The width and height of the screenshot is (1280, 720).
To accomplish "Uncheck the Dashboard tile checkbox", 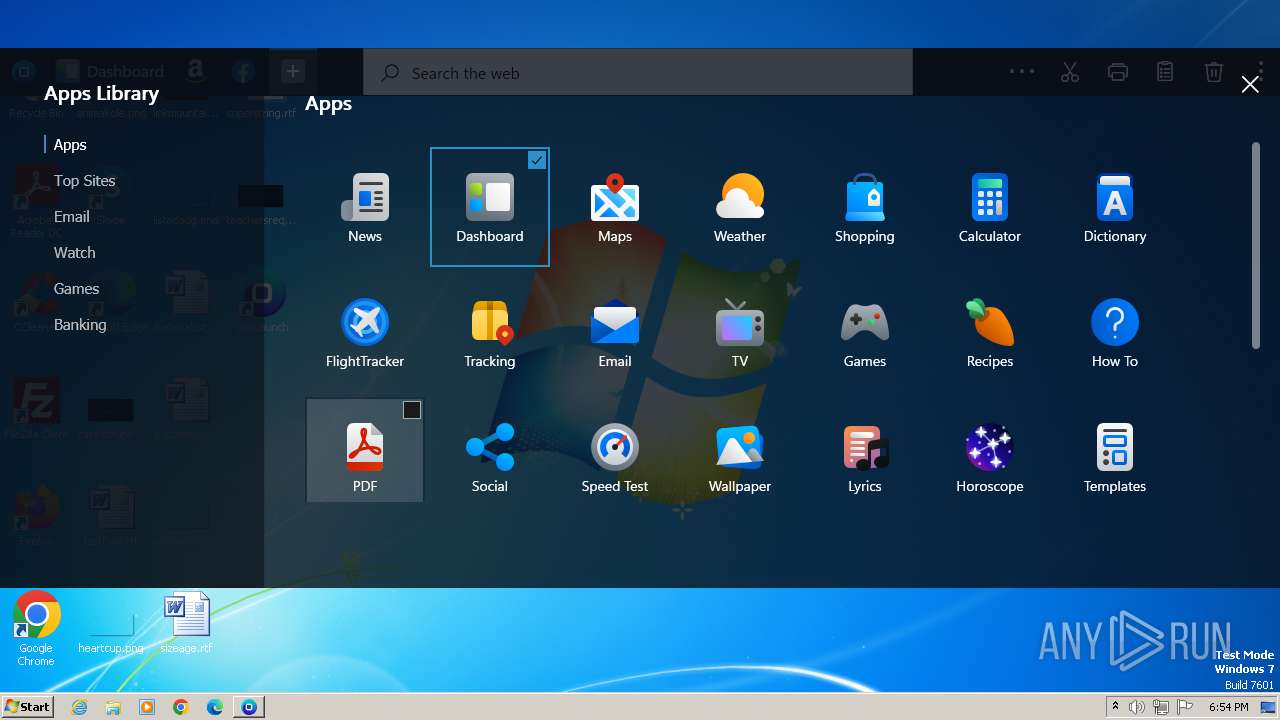I will tap(537, 160).
